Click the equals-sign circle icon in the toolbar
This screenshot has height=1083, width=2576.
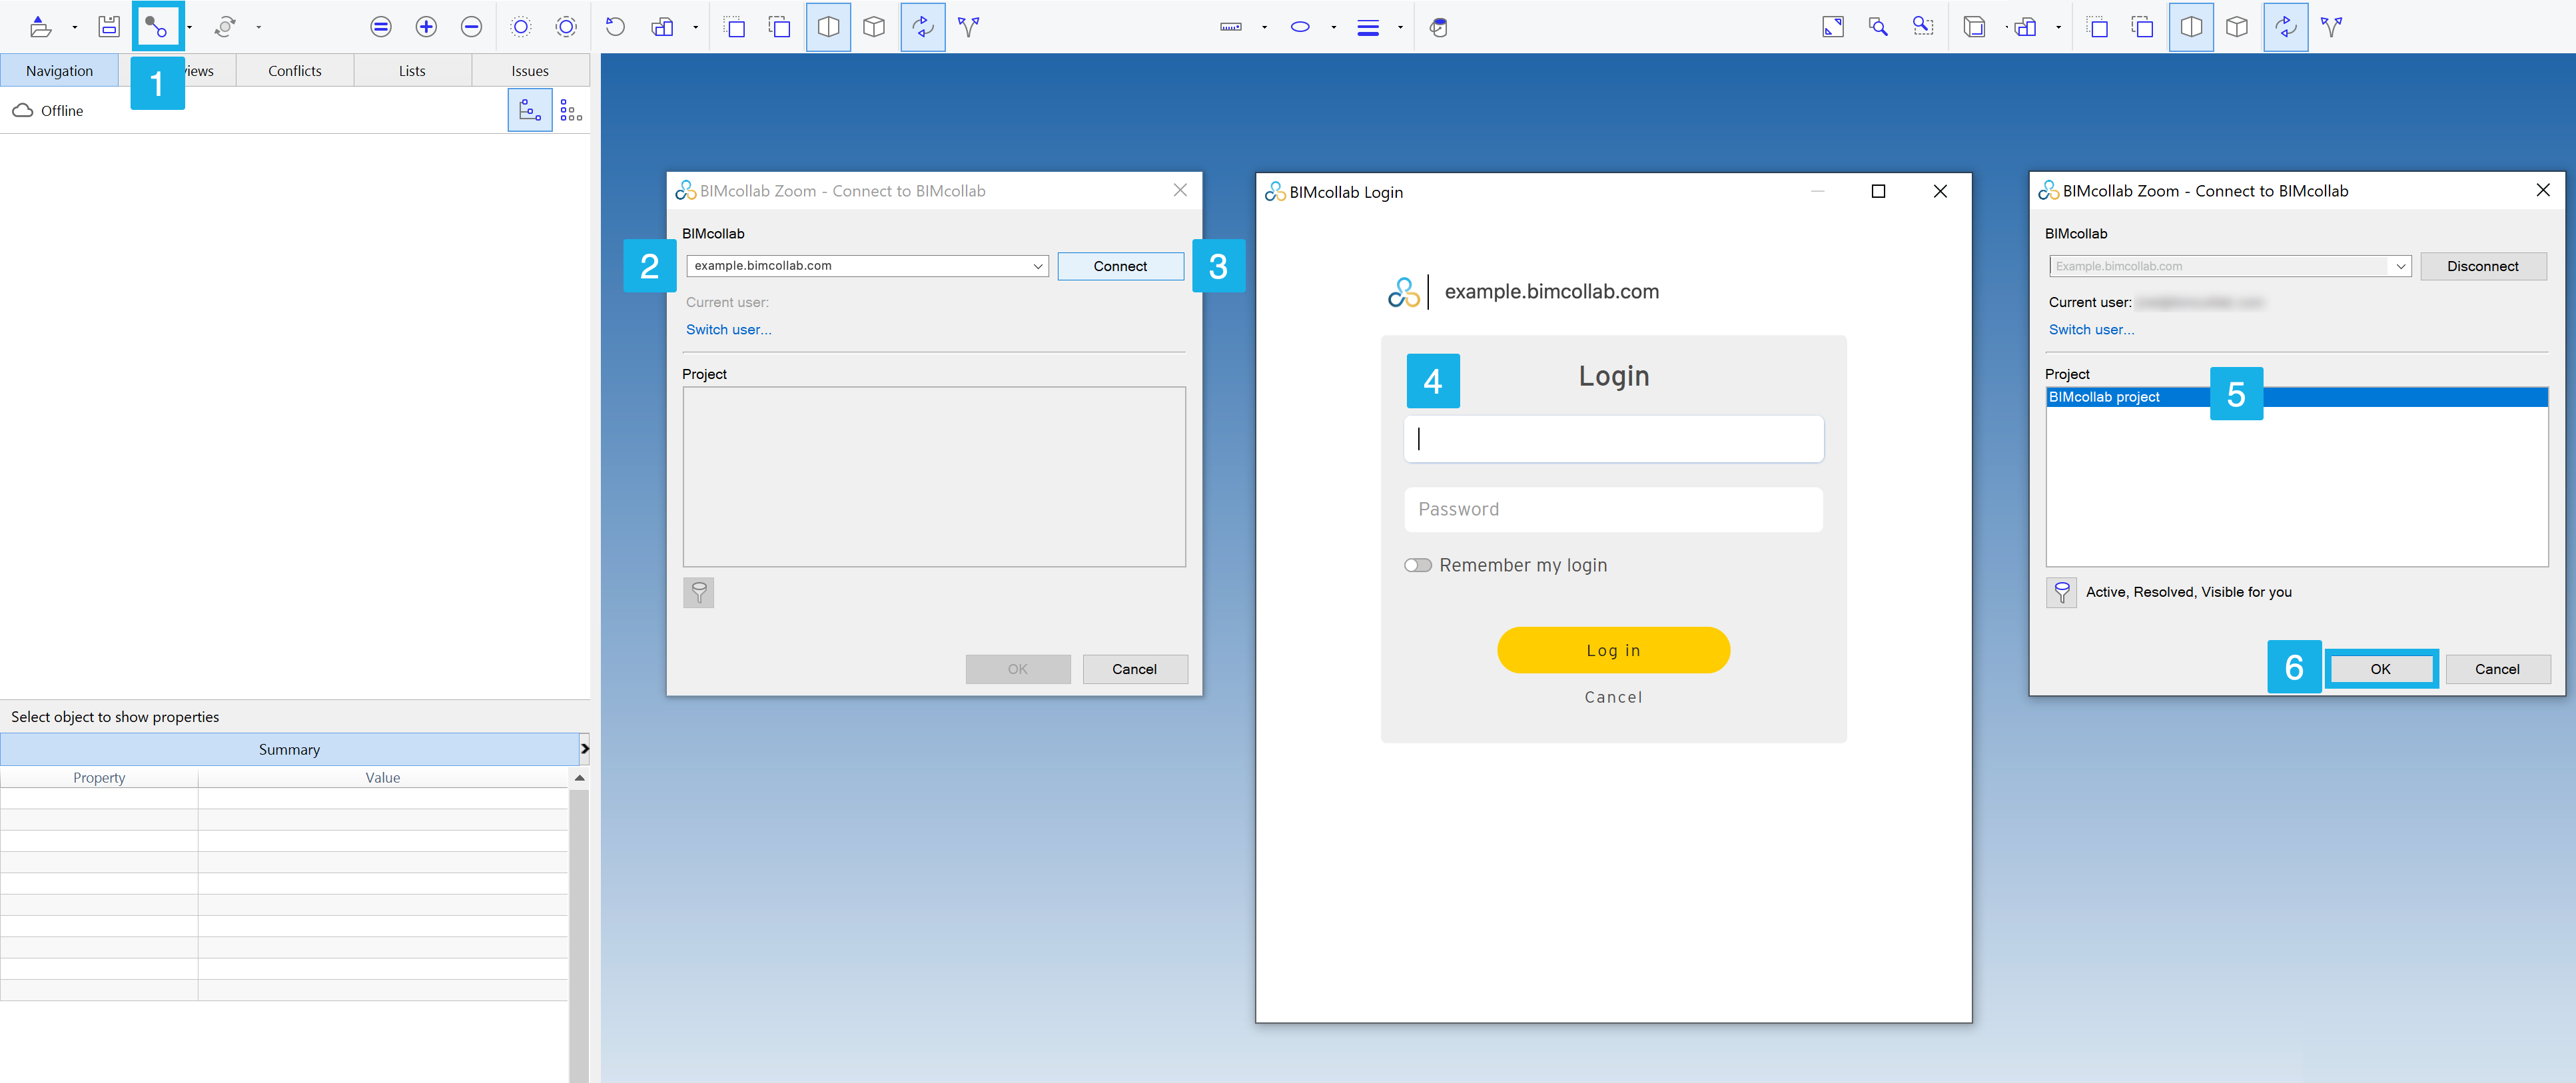click(381, 27)
